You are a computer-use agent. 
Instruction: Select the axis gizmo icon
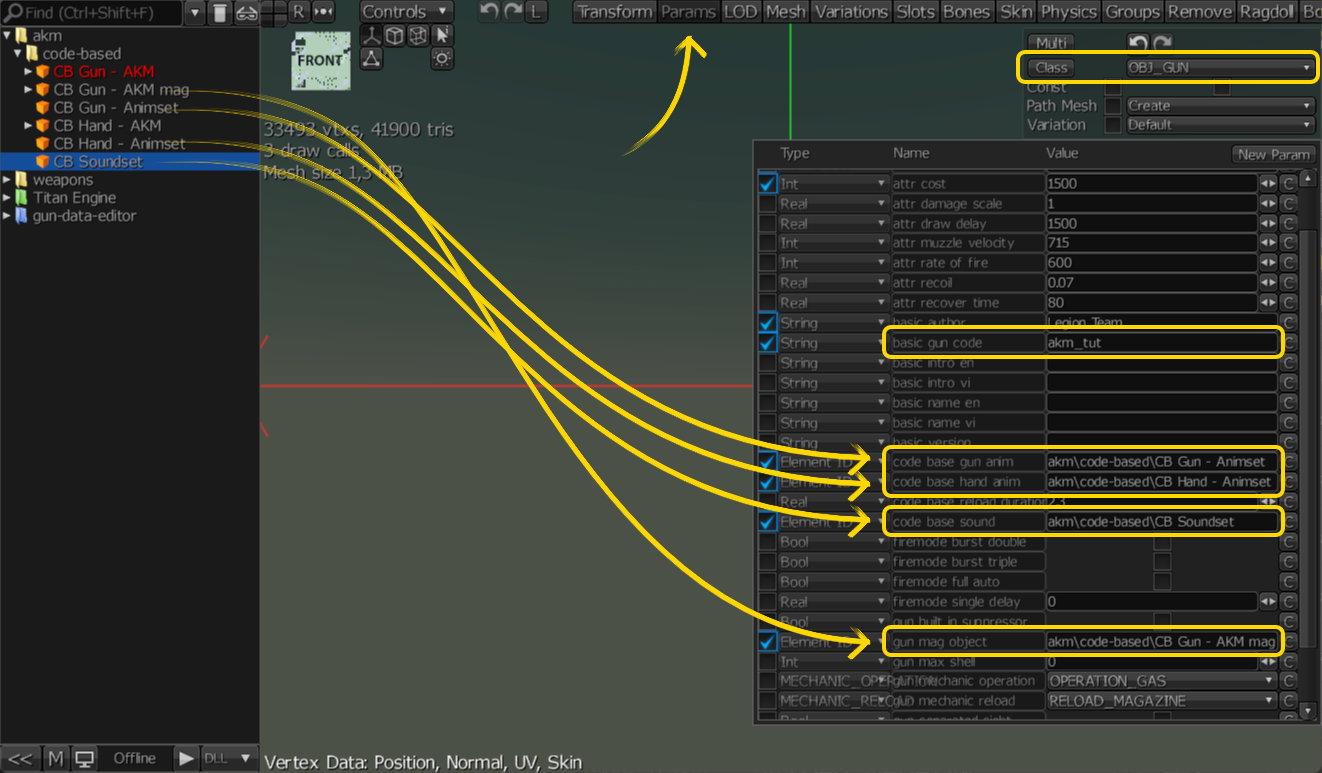pos(371,36)
